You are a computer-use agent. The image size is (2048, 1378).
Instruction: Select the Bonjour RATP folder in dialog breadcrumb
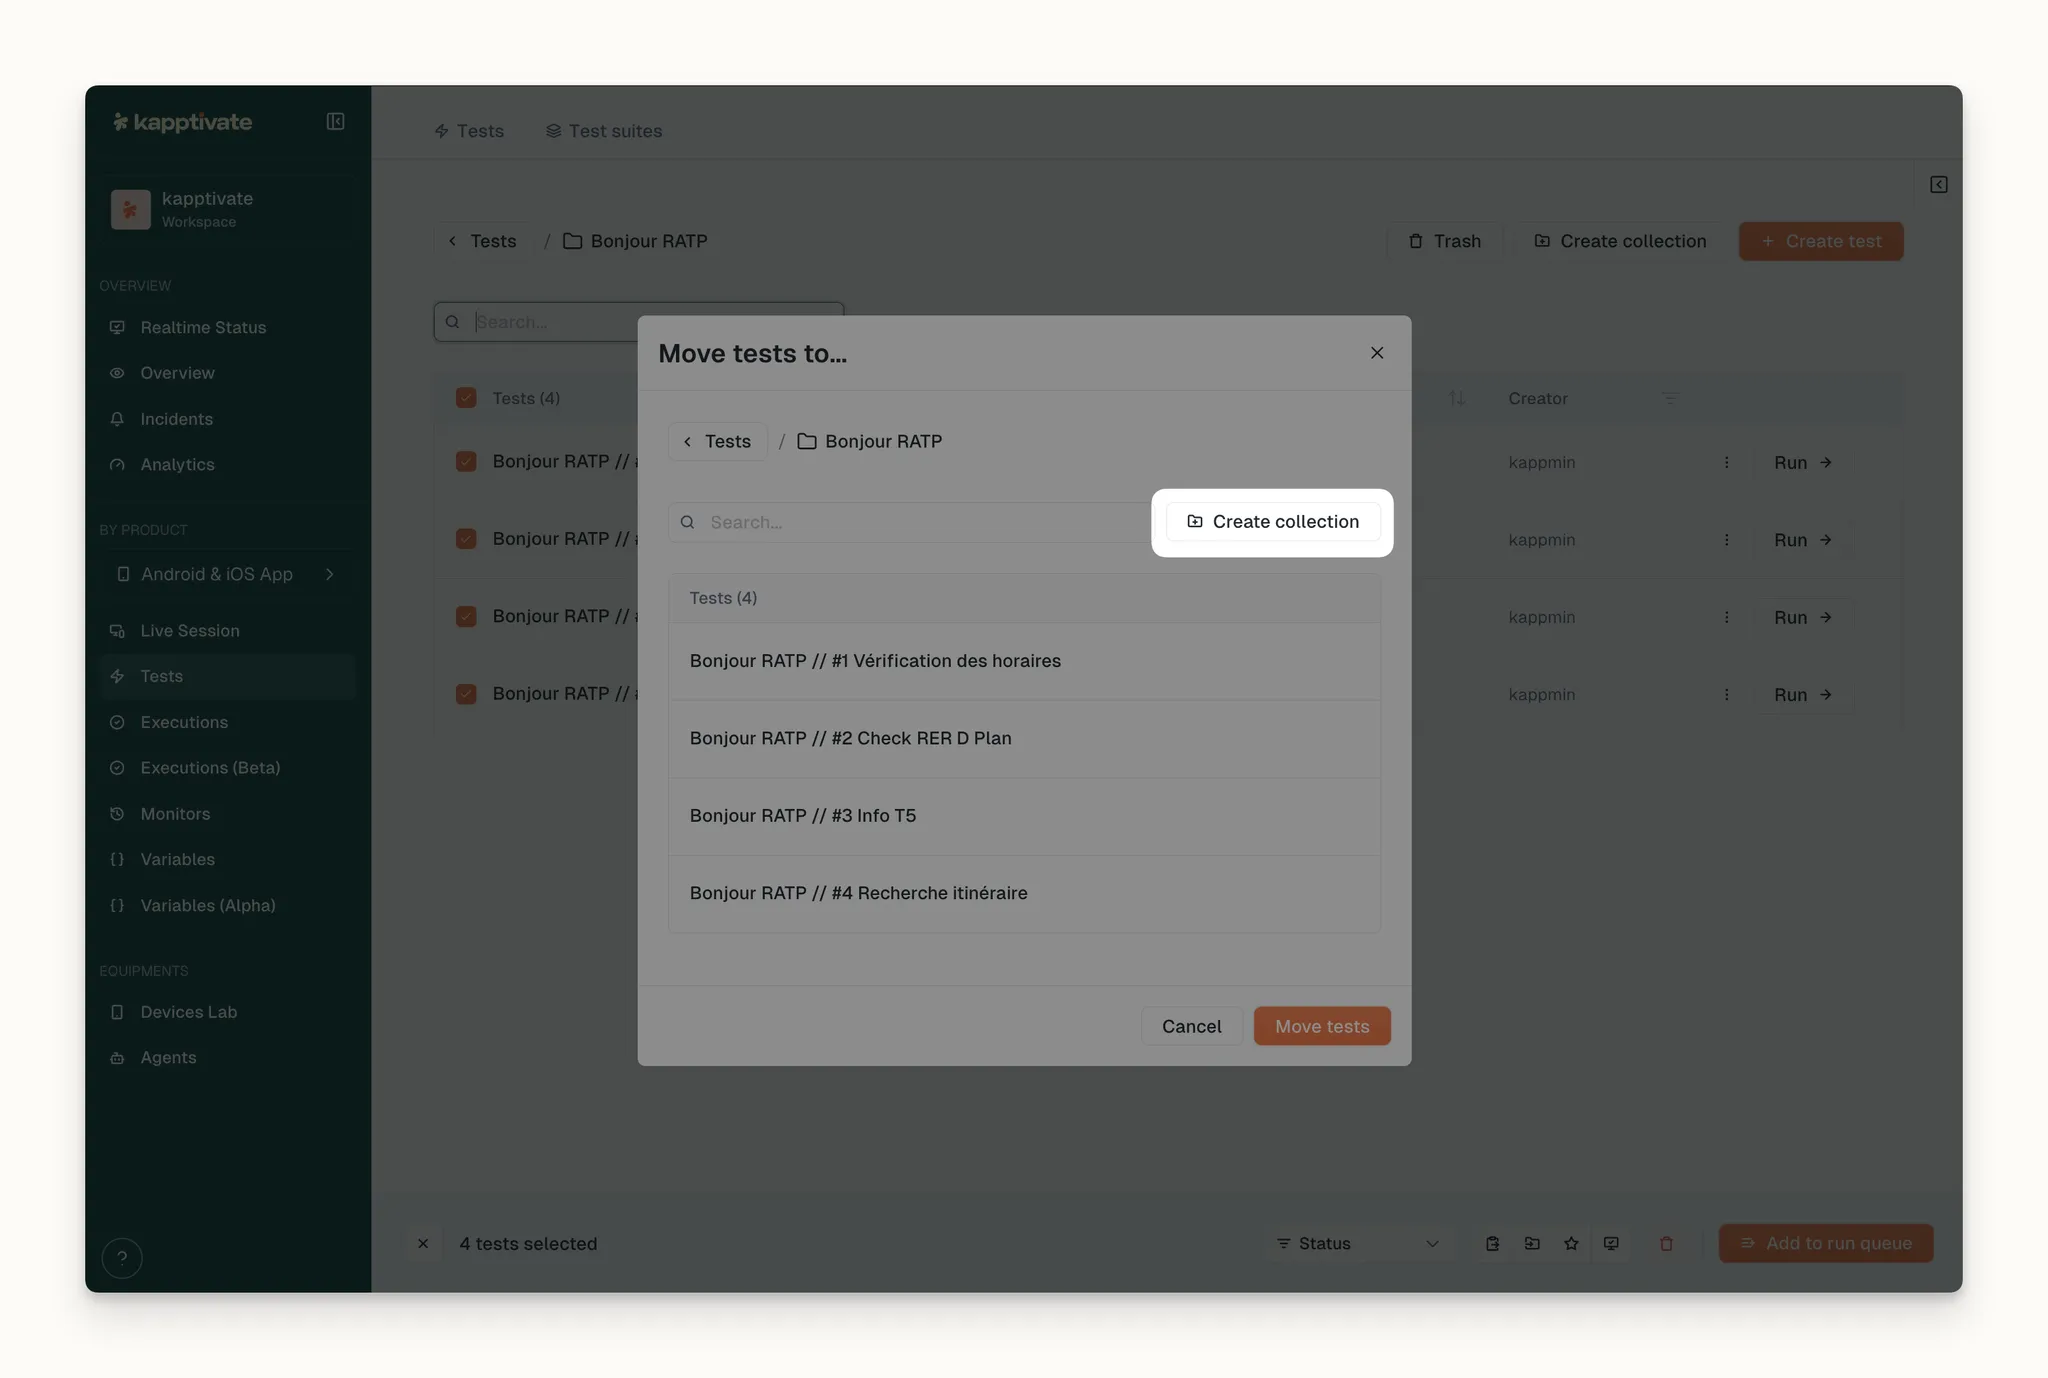pyautogui.click(x=870, y=441)
